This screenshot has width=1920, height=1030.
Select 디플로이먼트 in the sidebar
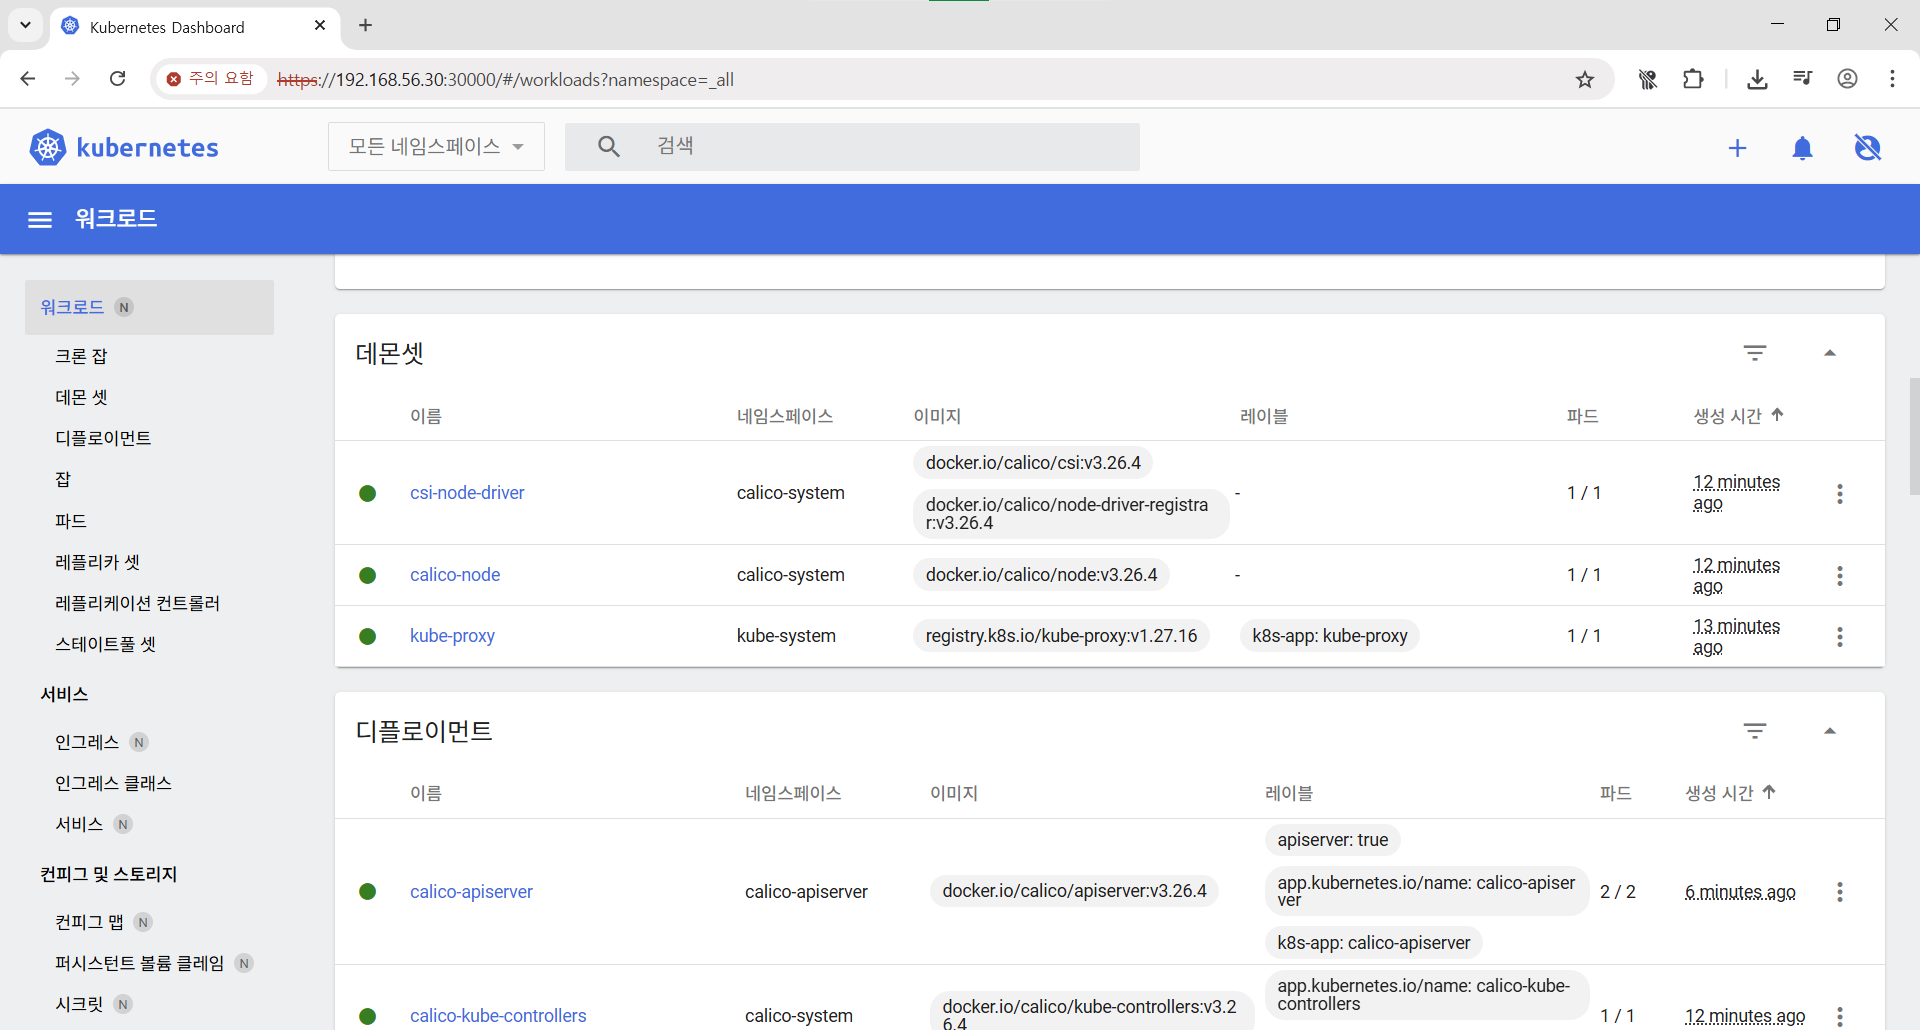point(103,438)
